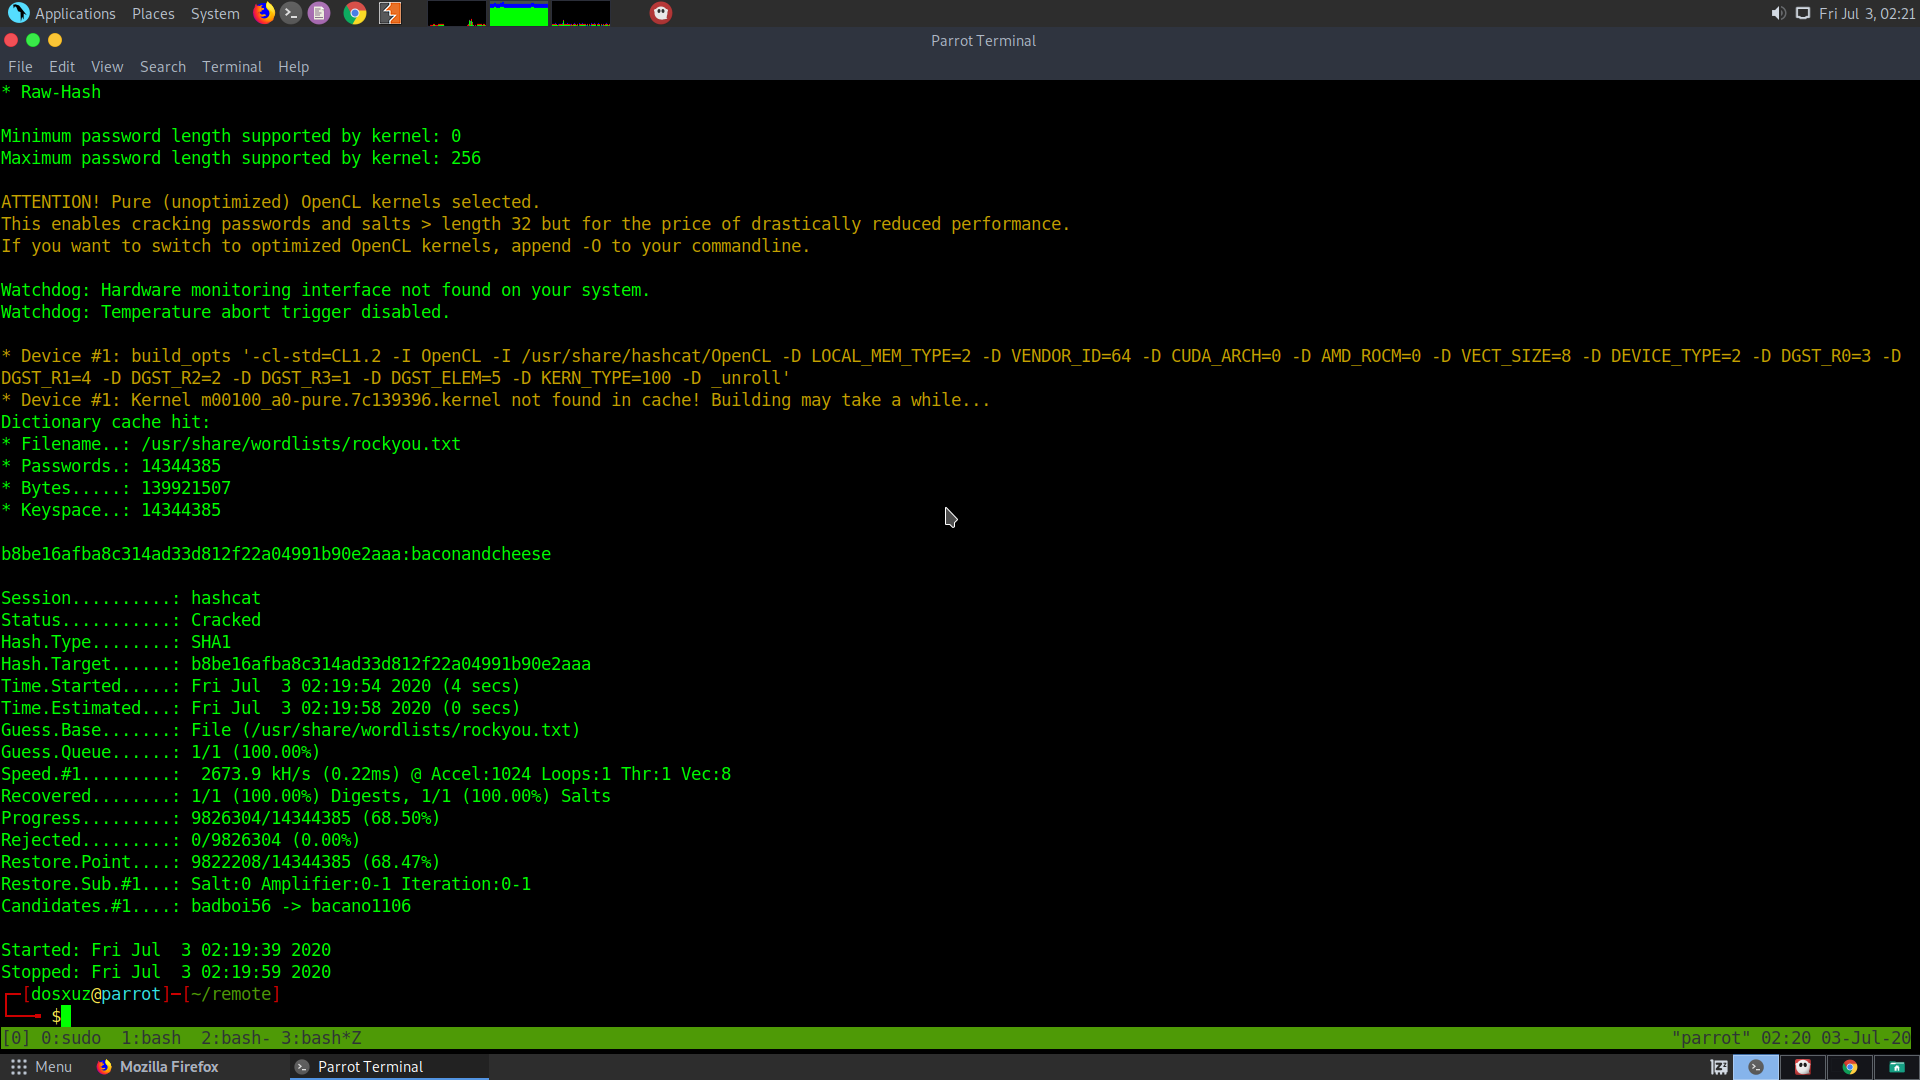
Task: Click the sleeping memory chip tray icon
Action: click(x=1719, y=1067)
